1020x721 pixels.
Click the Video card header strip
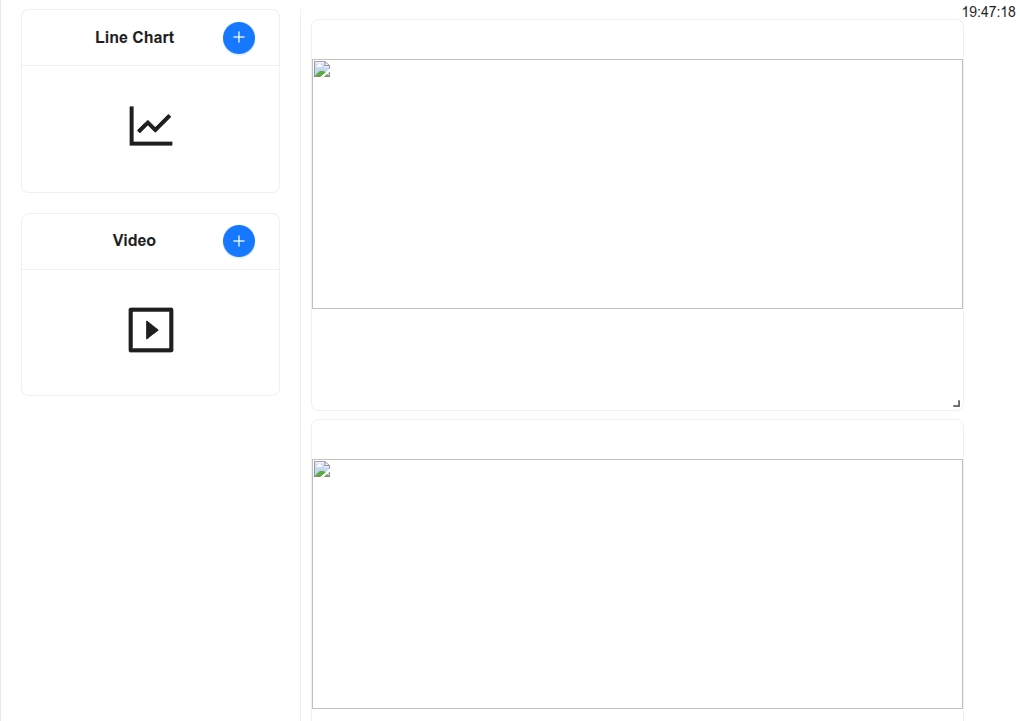point(150,241)
